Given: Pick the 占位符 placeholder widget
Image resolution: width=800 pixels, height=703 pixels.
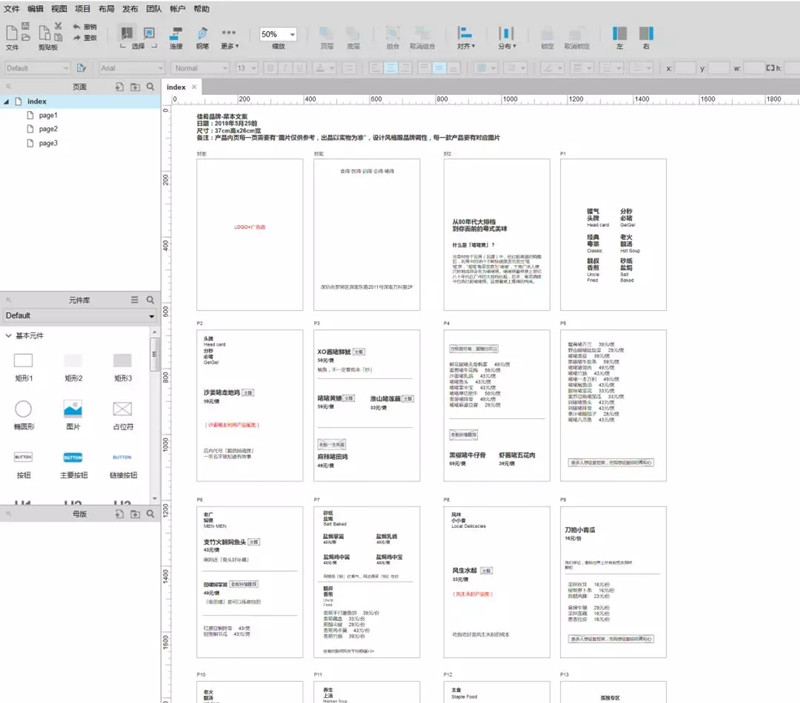Looking at the screenshot, I should point(122,409).
